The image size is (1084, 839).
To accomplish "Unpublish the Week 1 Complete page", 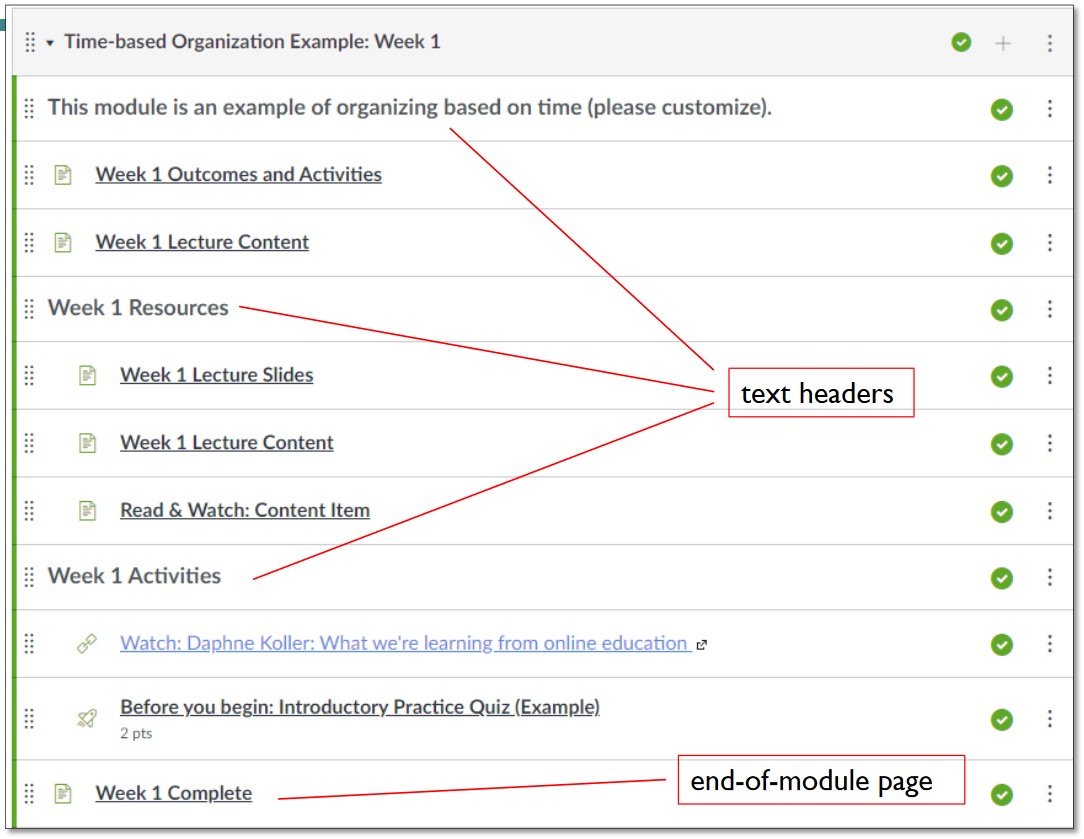I will [1002, 794].
